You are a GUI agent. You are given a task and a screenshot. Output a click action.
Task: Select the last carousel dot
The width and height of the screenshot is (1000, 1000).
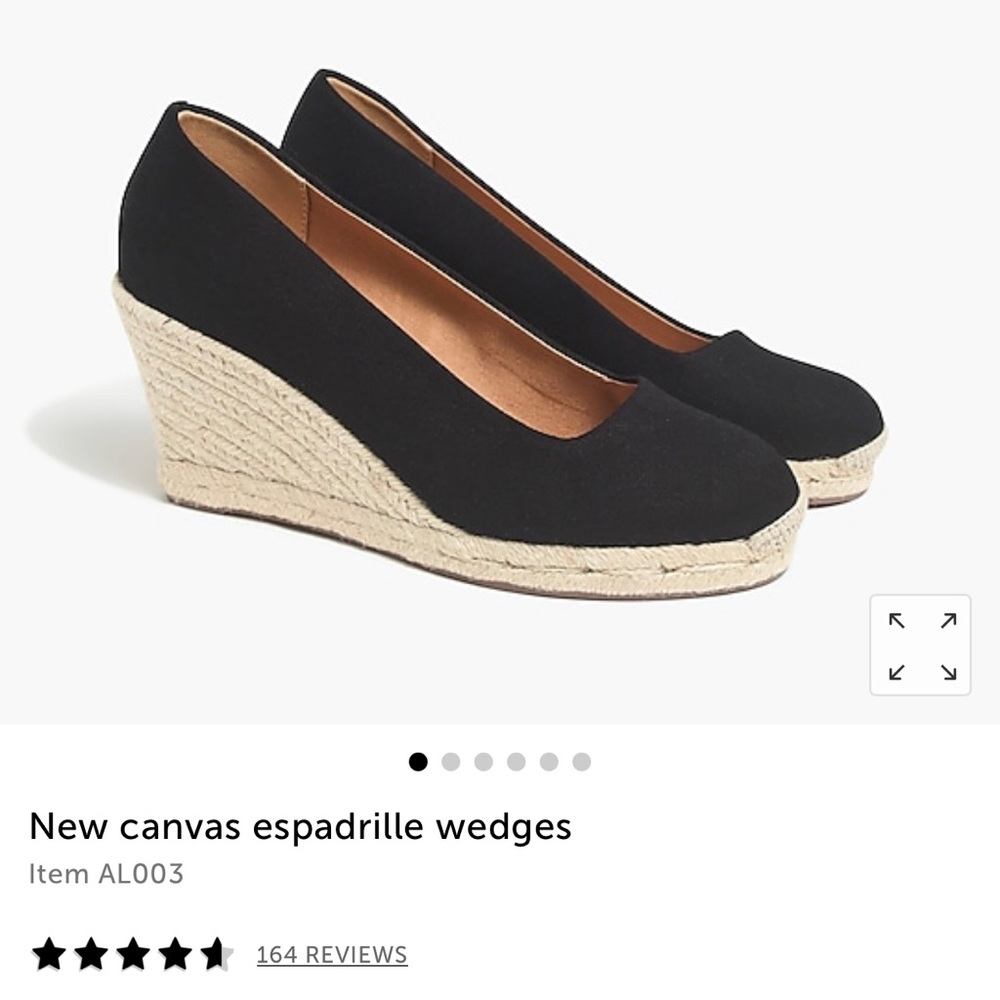579,761
